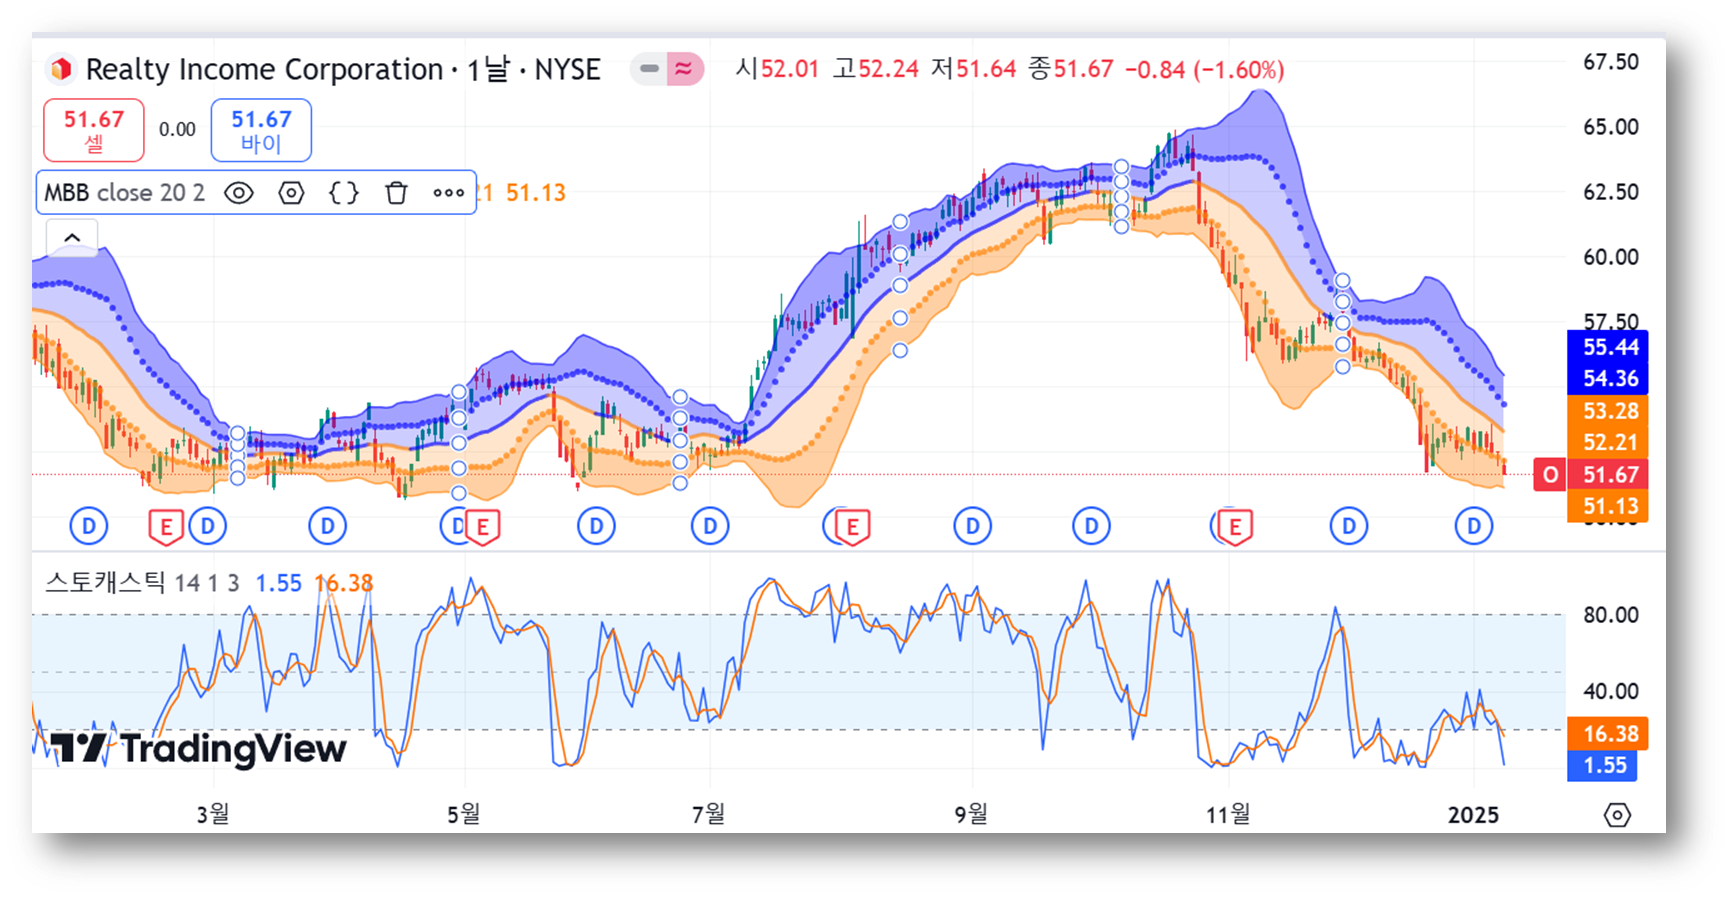
Task: Click the 40.00 stochastic level label
Action: 1610,691
